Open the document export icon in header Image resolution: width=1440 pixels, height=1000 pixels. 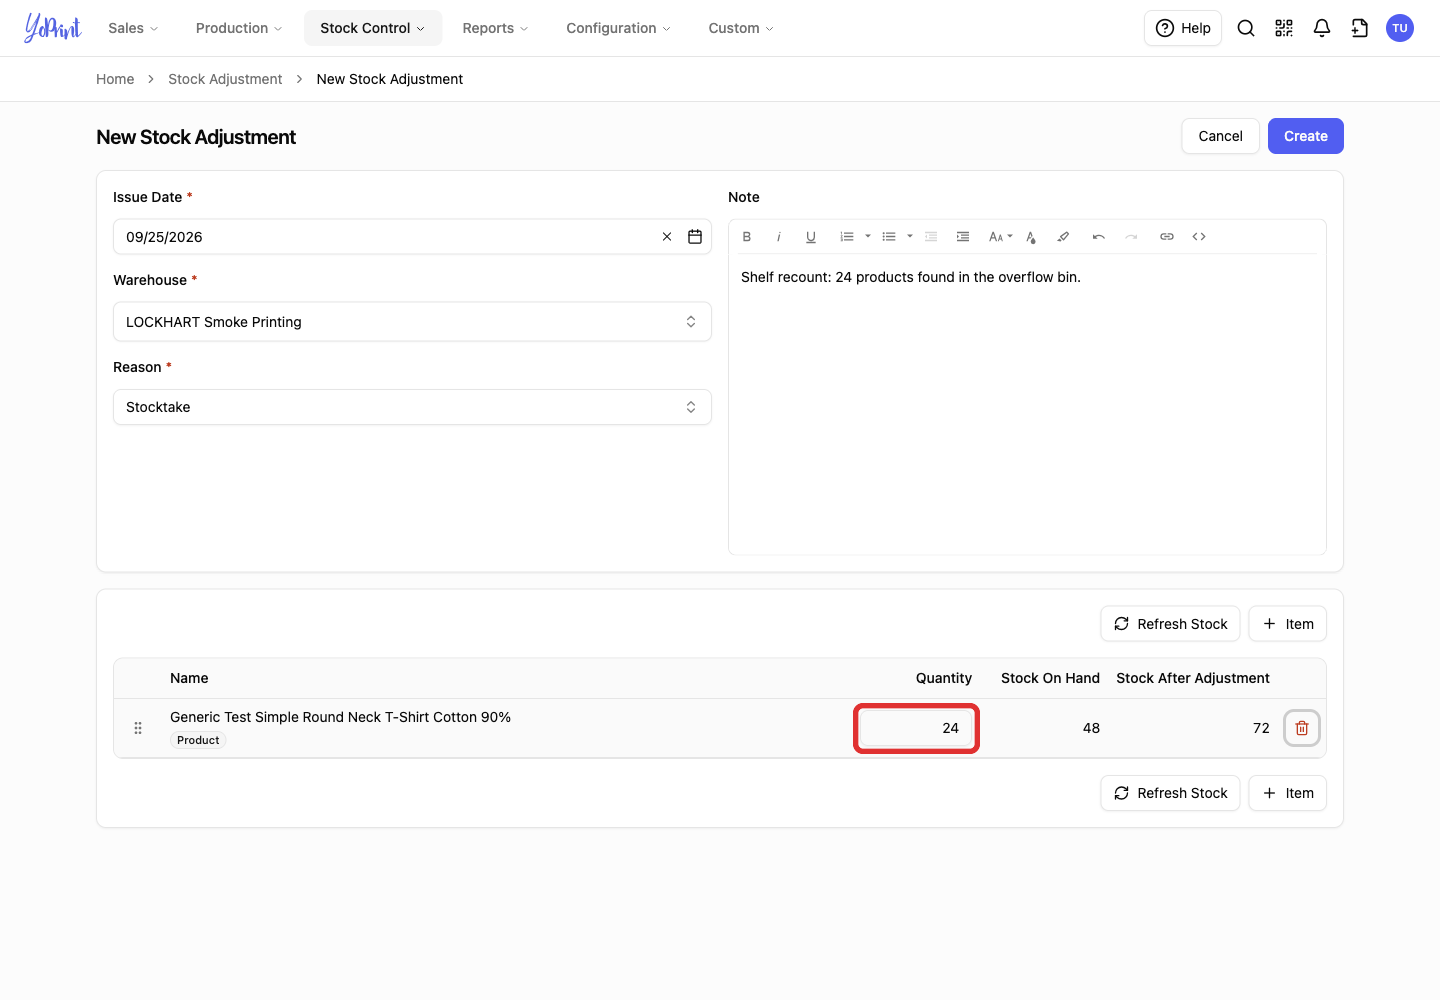(x=1360, y=28)
